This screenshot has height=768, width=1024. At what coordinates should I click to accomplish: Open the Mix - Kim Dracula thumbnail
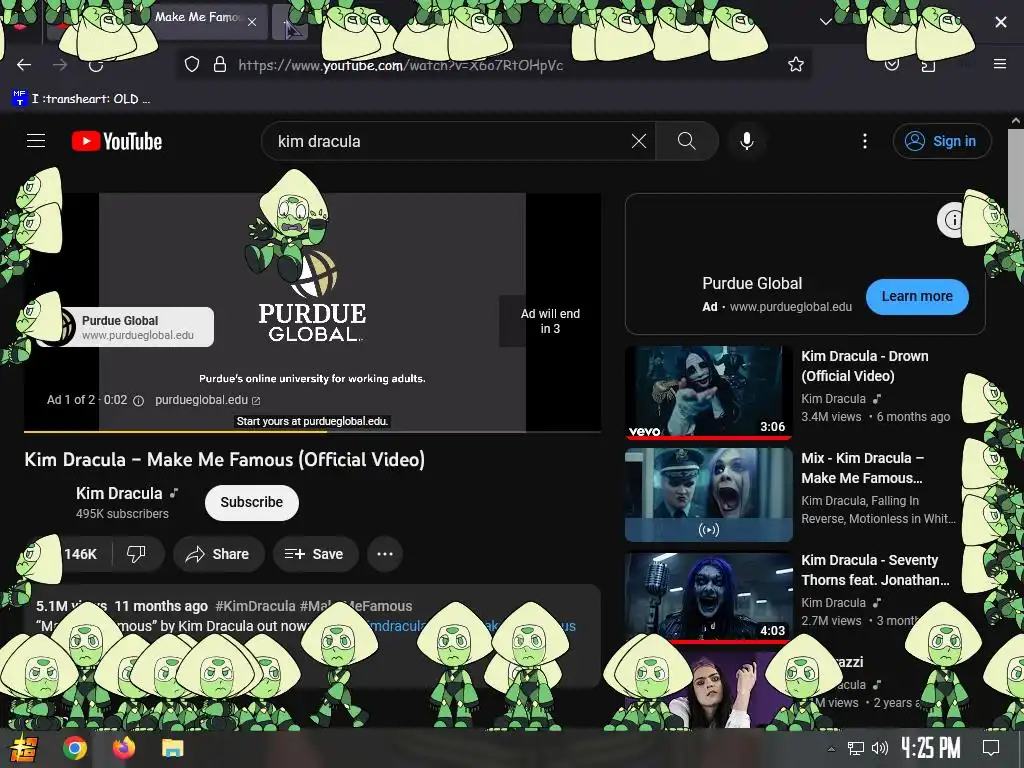[709, 494]
